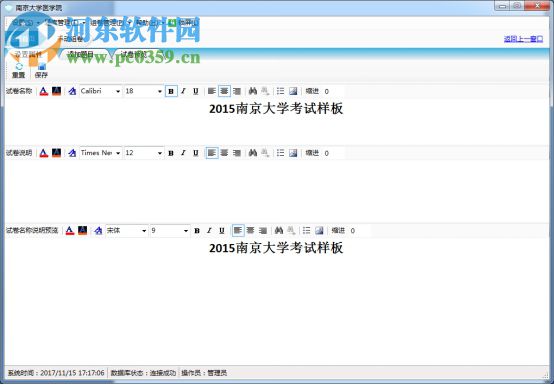Center align in 试卷名称 toolbar
Viewport: 554px width, 385px height.
click(x=224, y=91)
